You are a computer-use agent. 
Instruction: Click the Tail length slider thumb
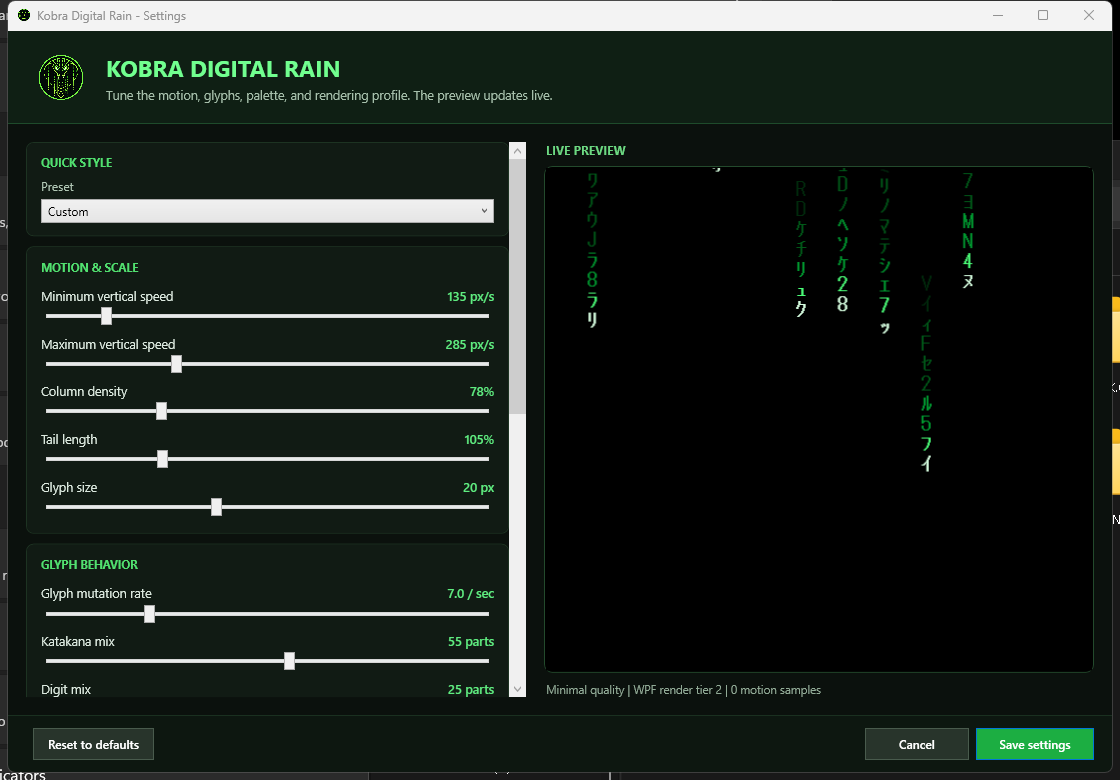pyautogui.click(x=162, y=459)
